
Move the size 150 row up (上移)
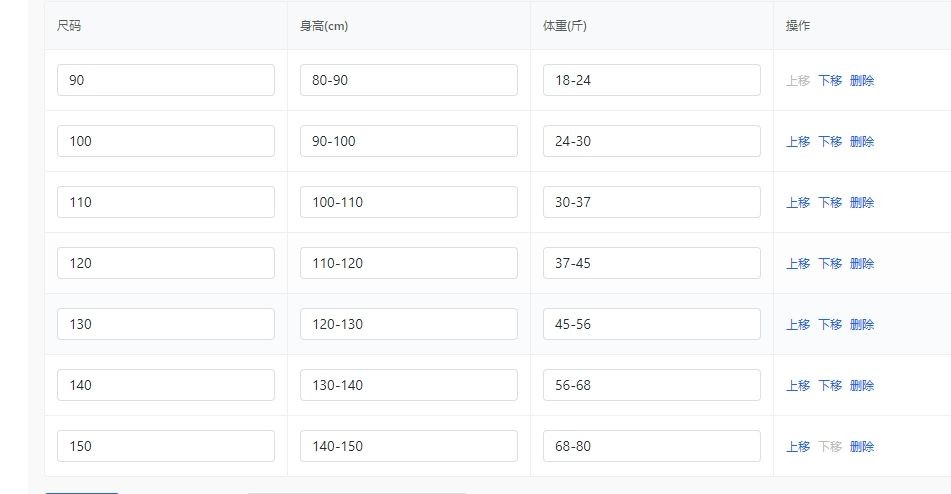798,447
